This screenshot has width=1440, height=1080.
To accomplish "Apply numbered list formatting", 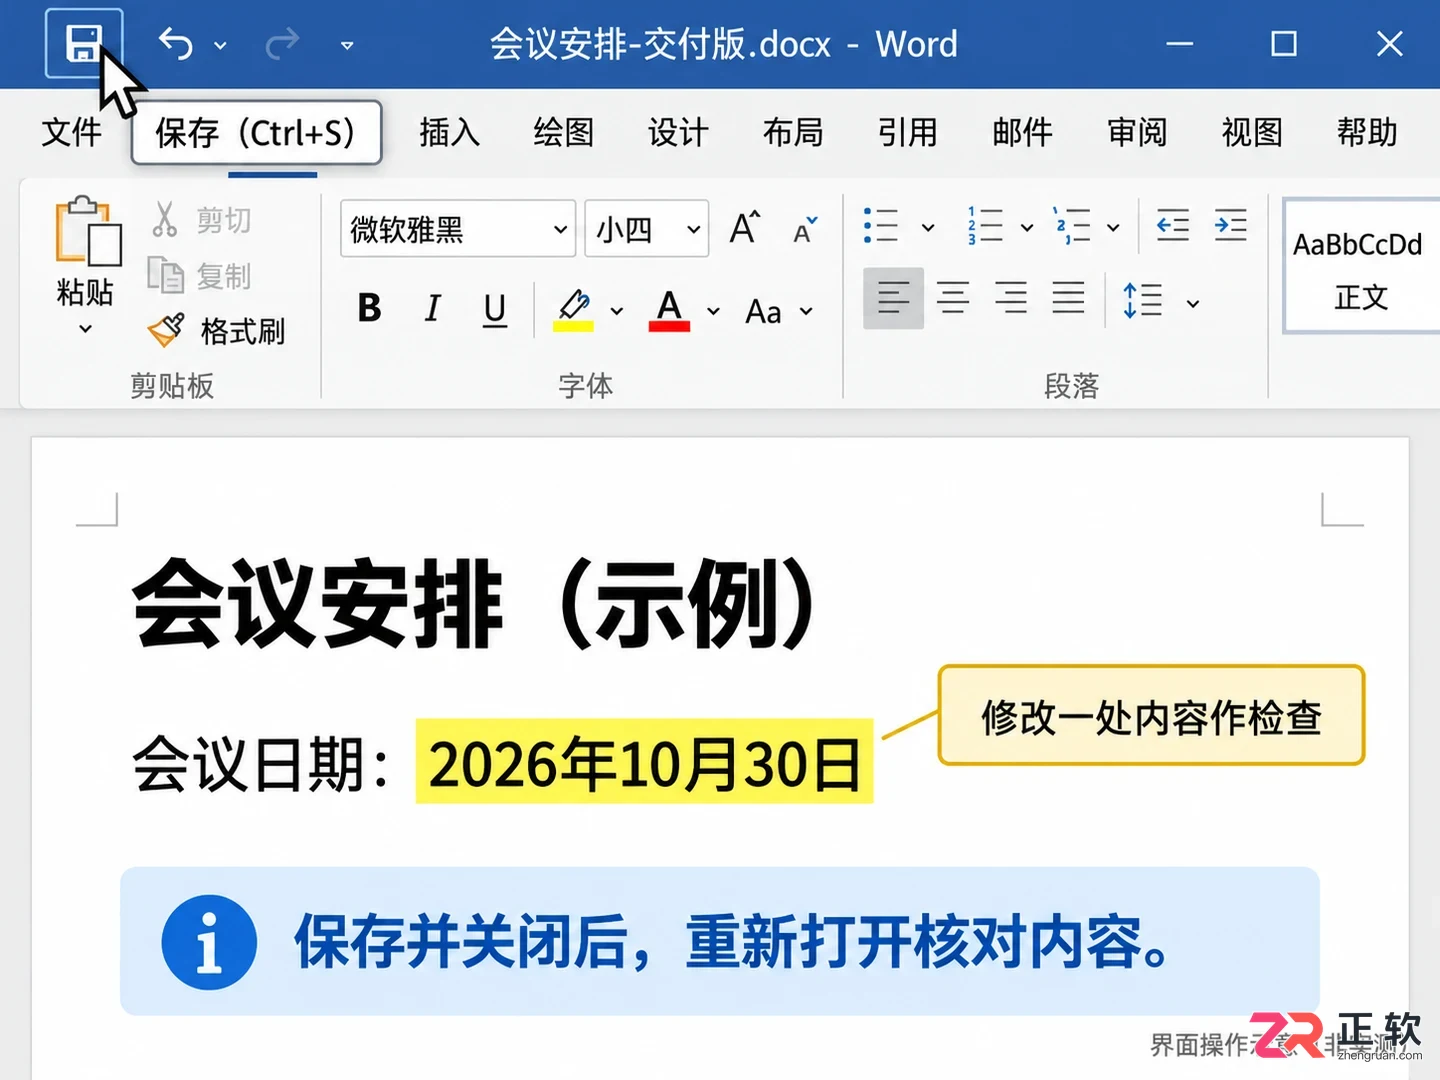I will 985,226.
